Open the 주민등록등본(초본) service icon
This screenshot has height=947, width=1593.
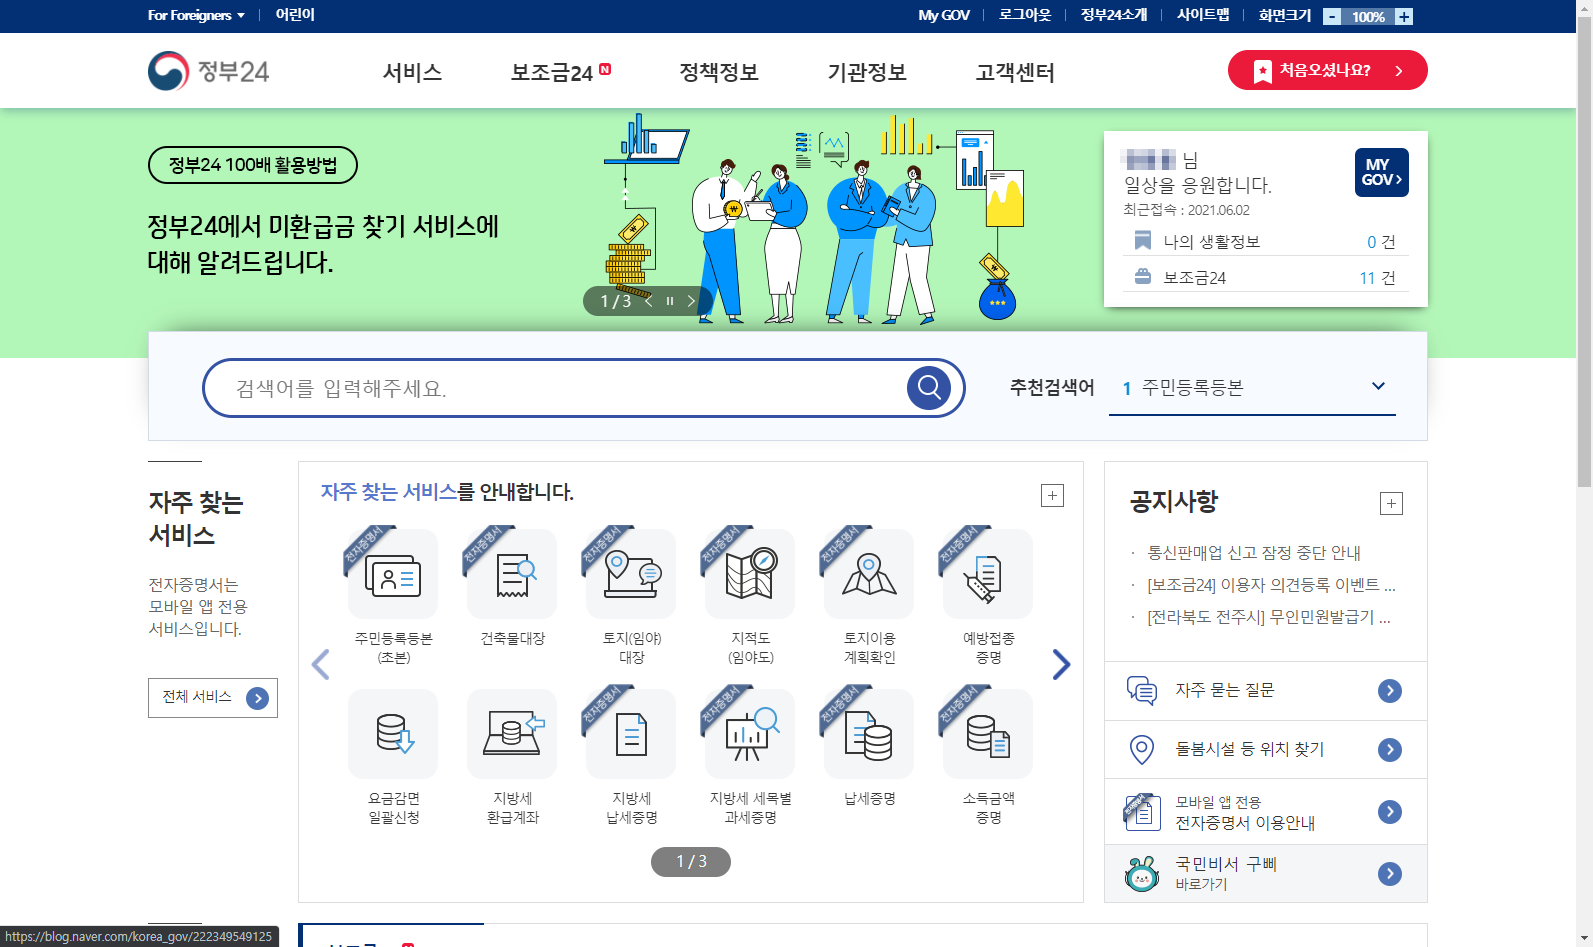(393, 575)
